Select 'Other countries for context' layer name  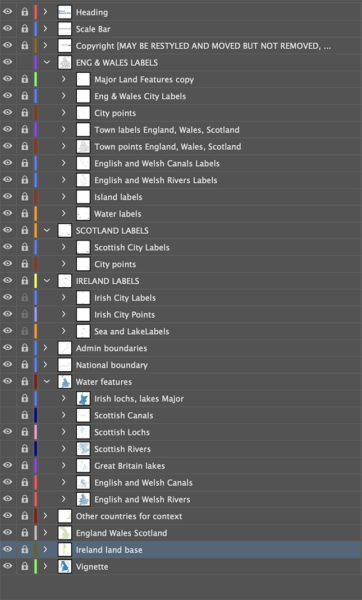pyautogui.click(x=129, y=516)
